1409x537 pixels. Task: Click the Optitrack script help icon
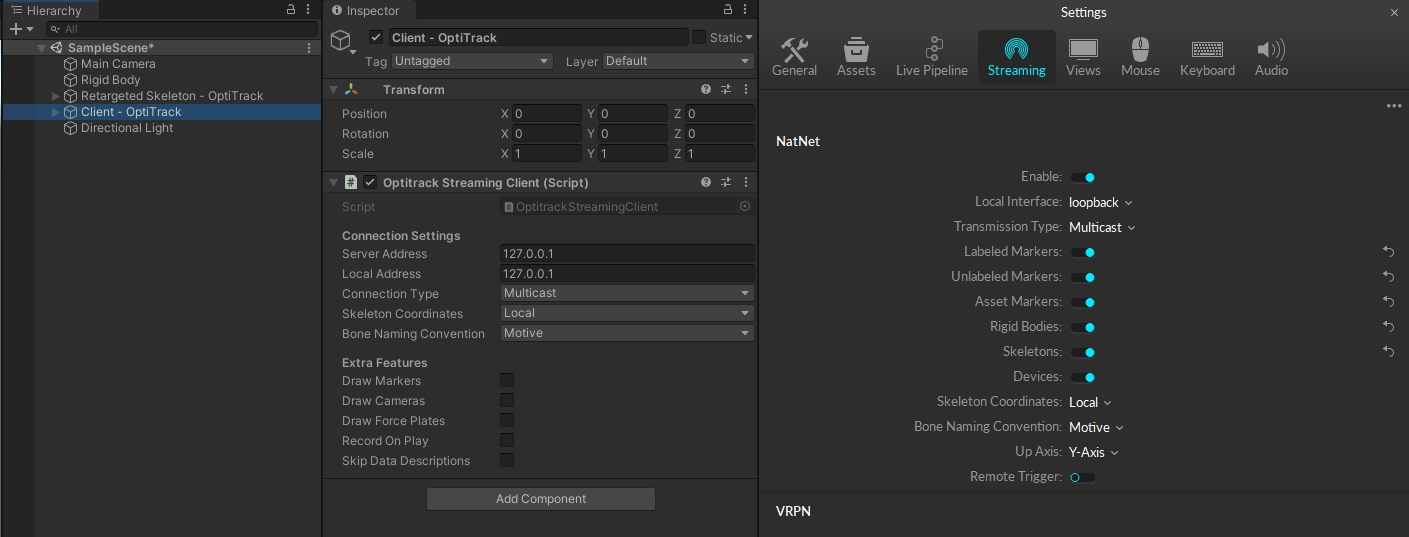[x=706, y=183]
